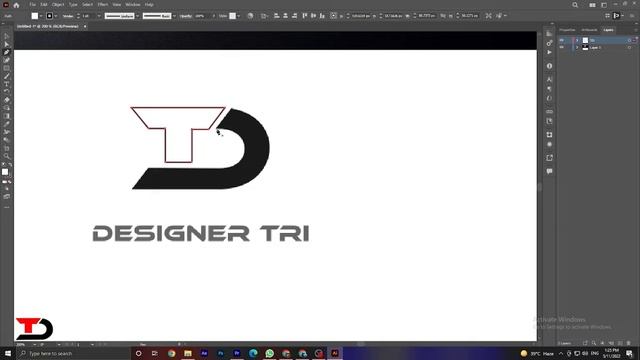640x360 pixels.
Task: Click the Home icon in the top bar
Action: [16, 5]
